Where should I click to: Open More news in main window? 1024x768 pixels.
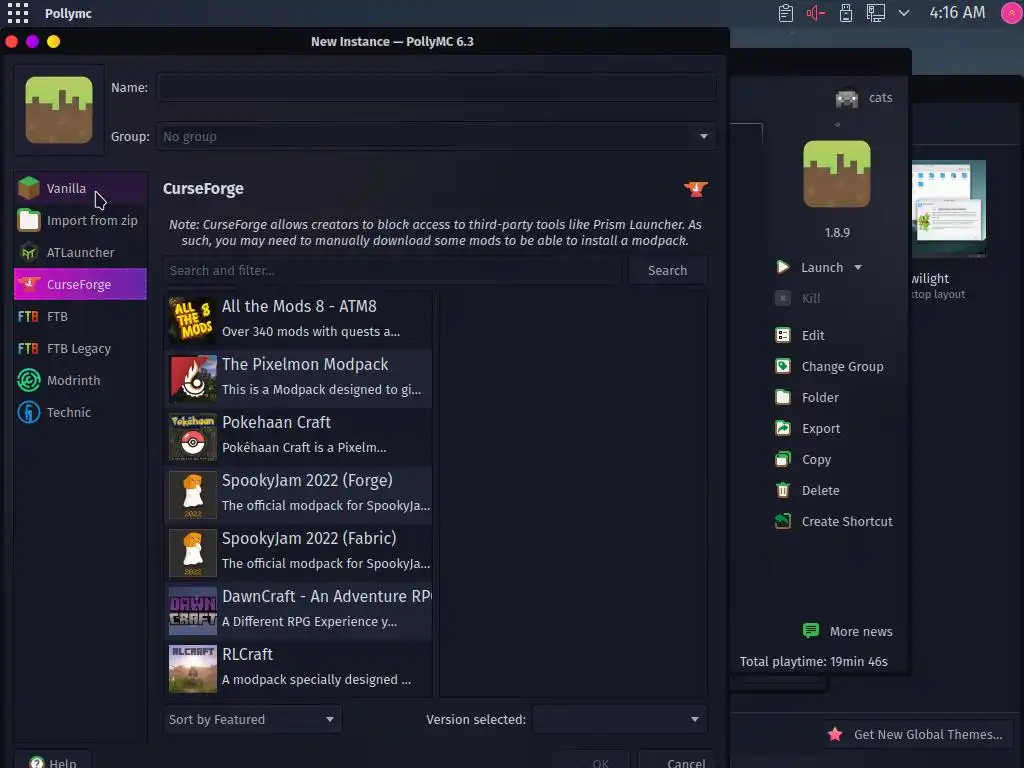pyautogui.click(x=848, y=631)
